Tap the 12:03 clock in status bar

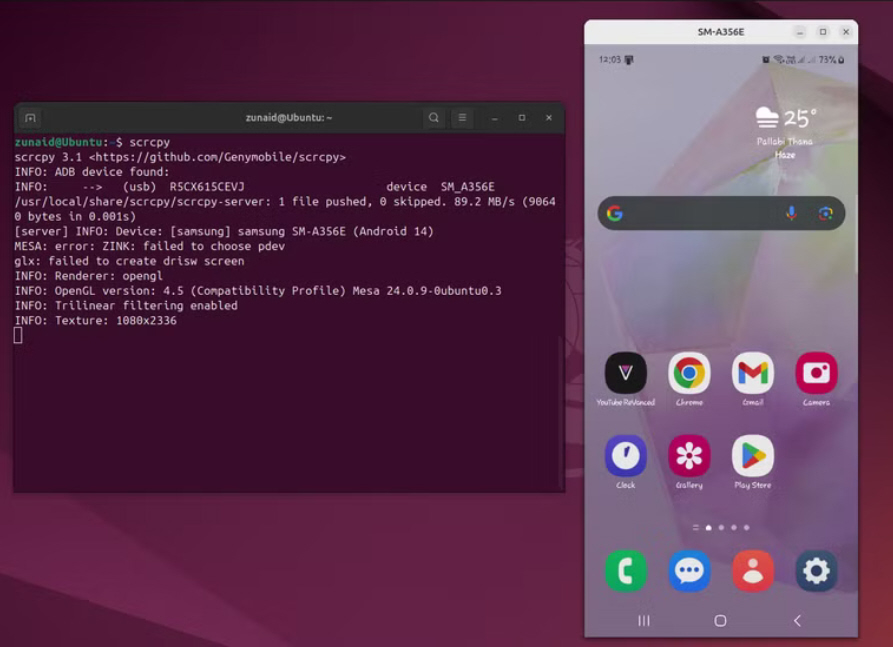(610, 60)
